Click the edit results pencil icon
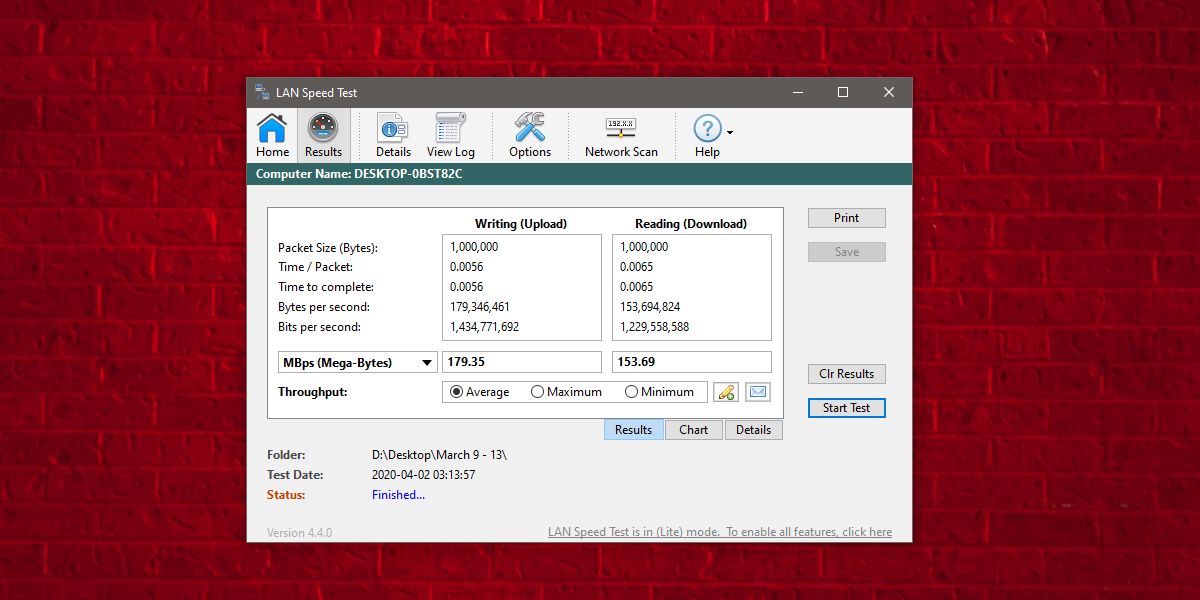 pyautogui.click(x=725, y=392)
